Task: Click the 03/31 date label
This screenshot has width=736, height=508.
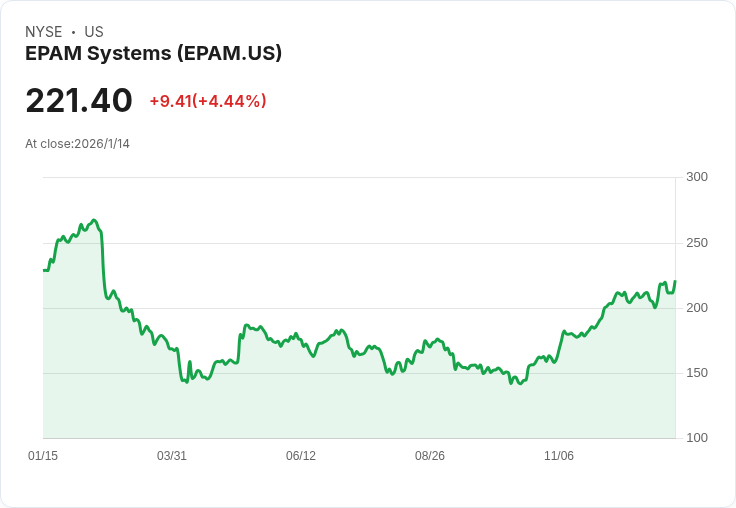Action: point(172,456)
